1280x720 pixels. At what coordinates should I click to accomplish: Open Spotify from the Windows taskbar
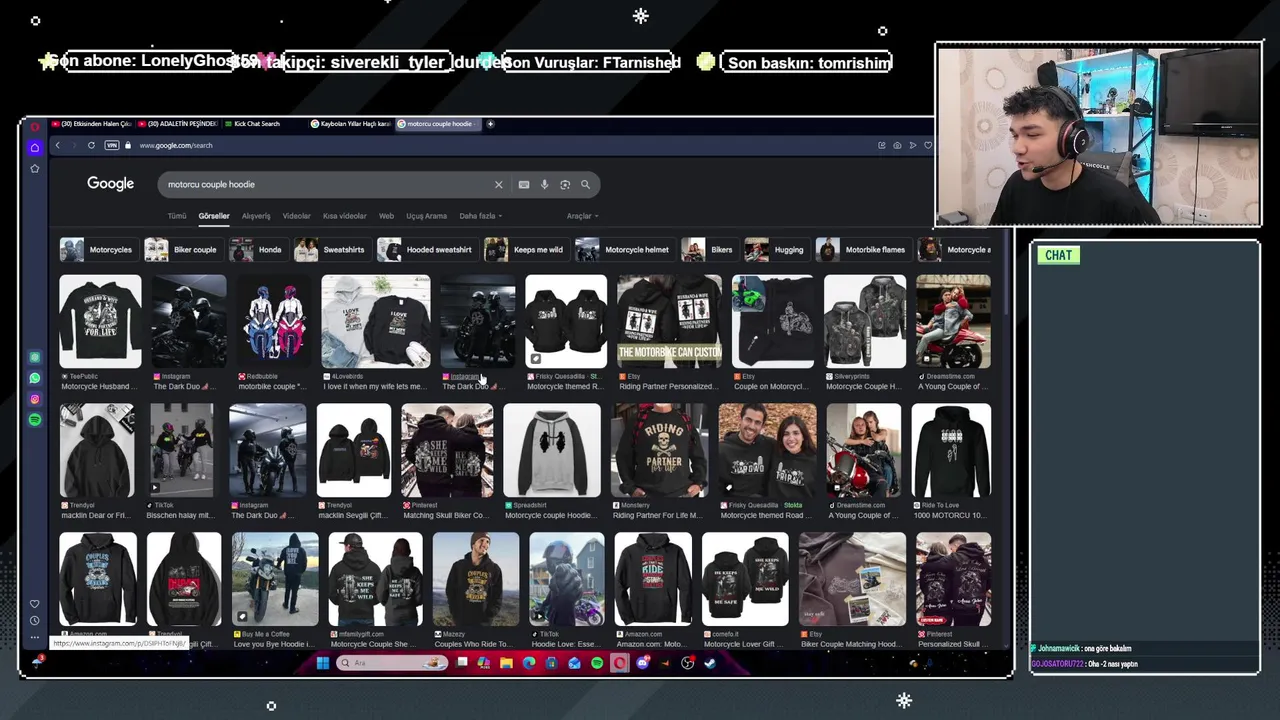tap(597, 663)
